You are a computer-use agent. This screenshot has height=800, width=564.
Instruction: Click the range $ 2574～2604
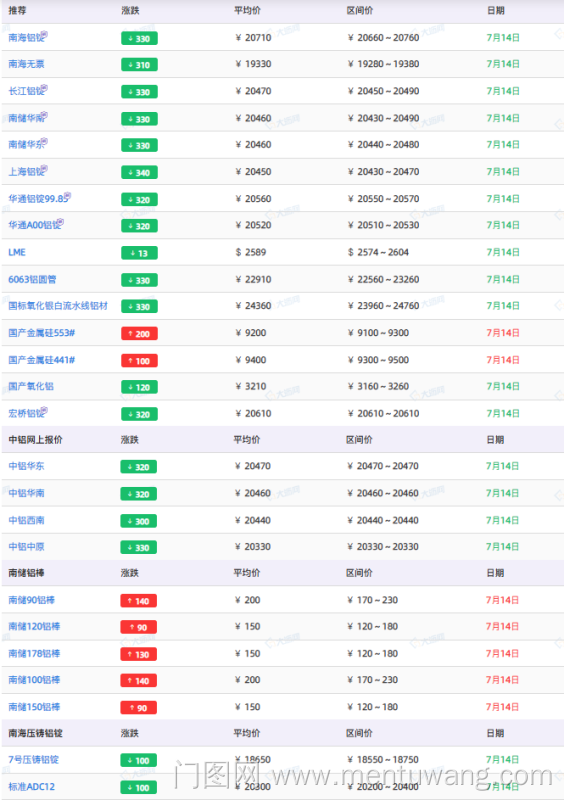pyautogui.click(x=378, y=252)
